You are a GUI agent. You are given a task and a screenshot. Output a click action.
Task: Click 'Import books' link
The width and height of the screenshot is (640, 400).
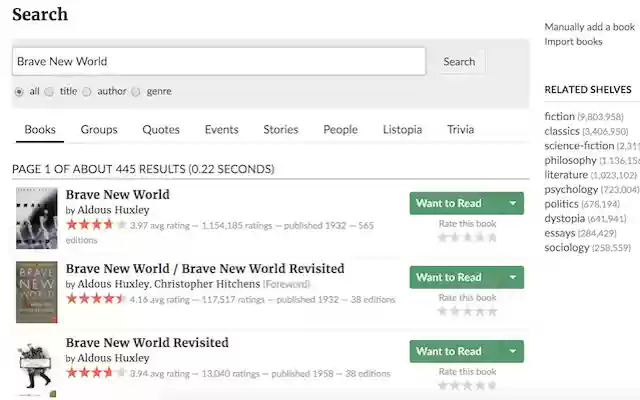(573, 42)
